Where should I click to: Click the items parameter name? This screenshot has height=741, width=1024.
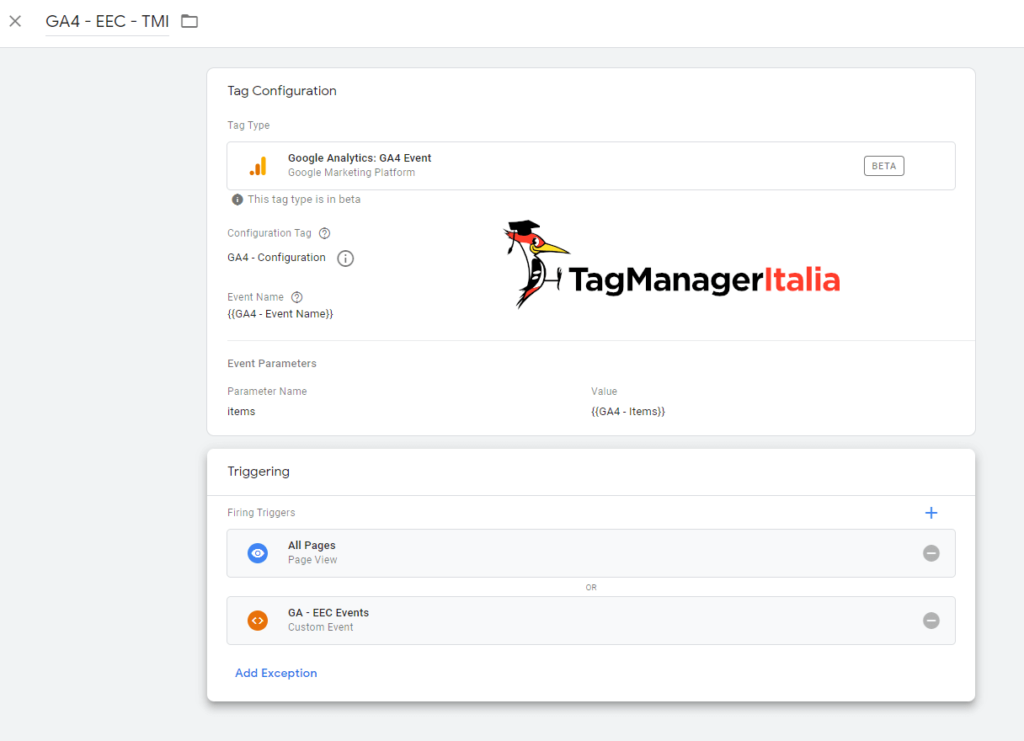click(241, 411)
